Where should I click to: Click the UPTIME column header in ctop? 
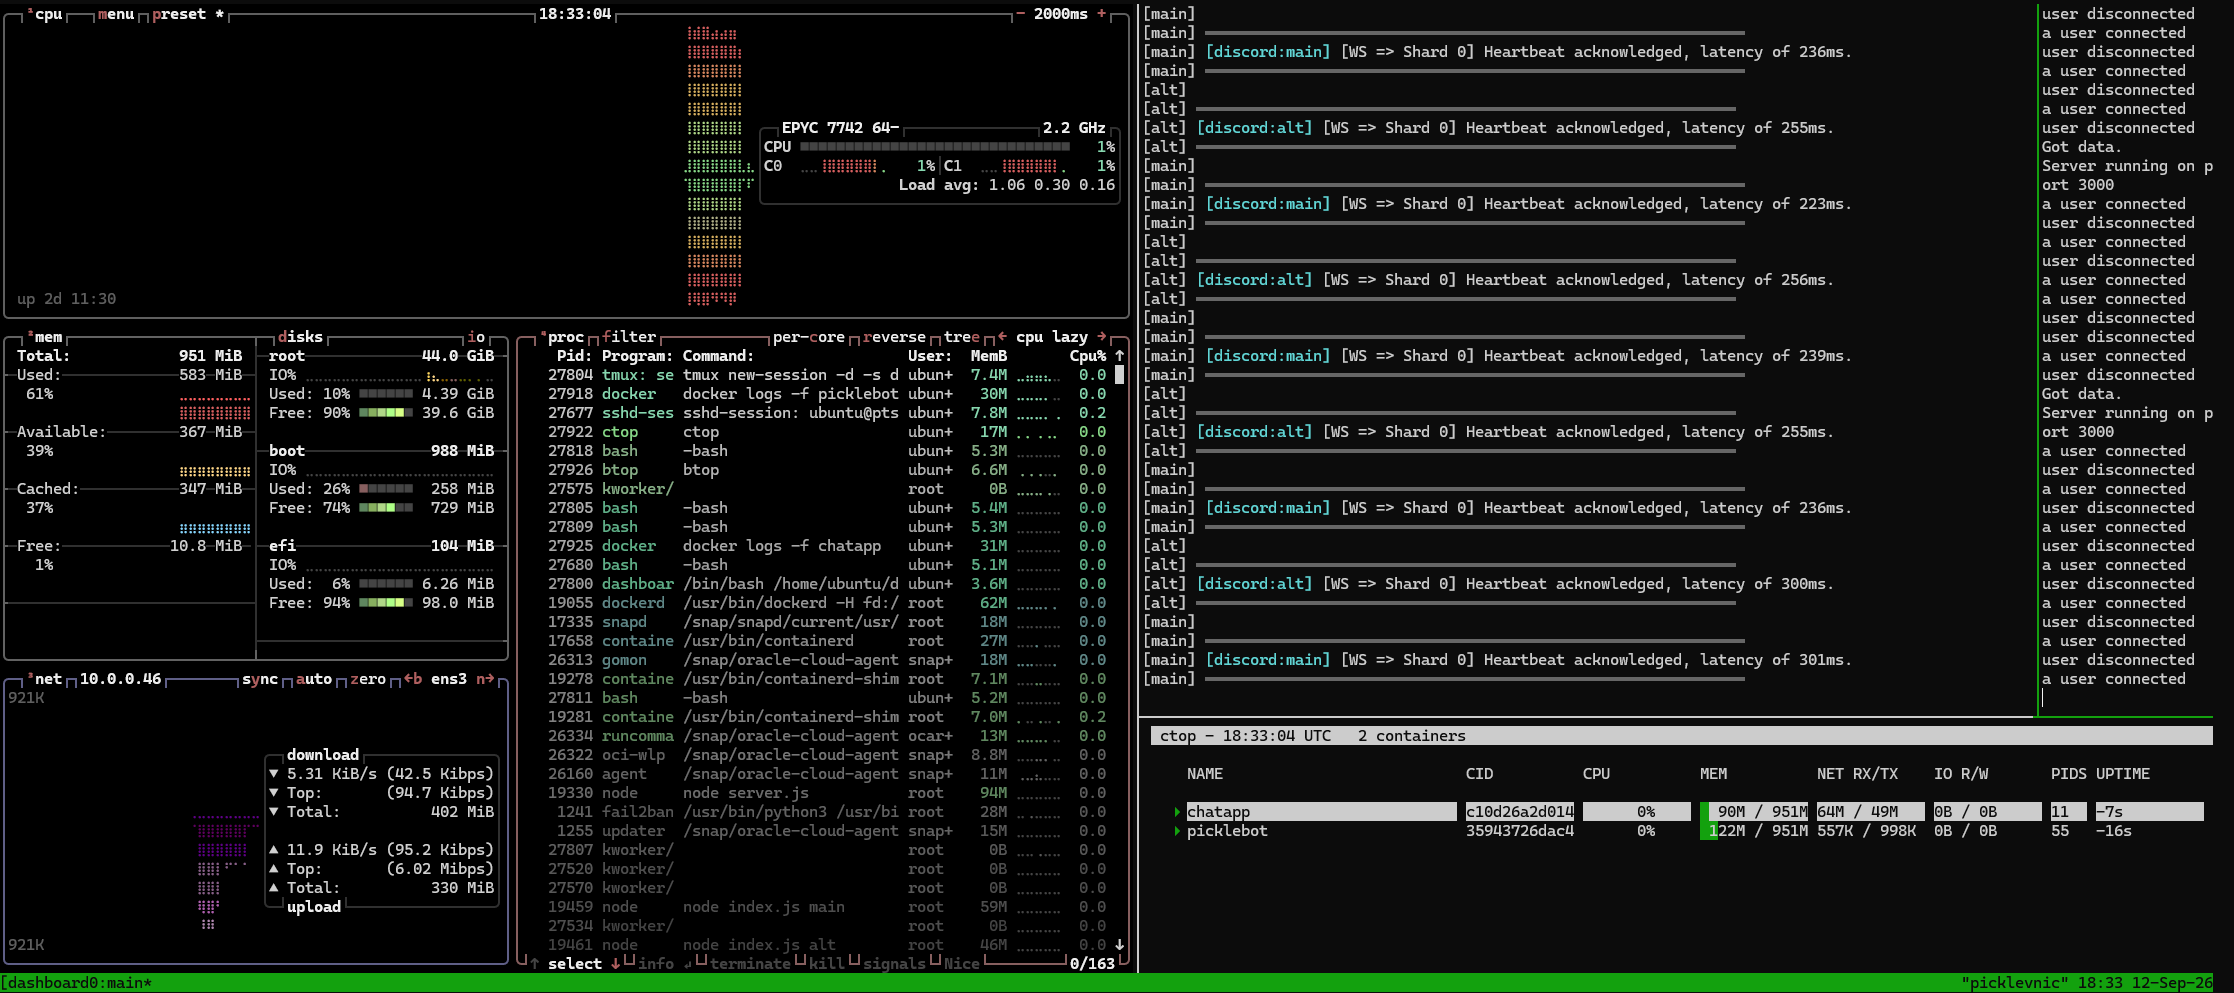[x=2123, y=774]
